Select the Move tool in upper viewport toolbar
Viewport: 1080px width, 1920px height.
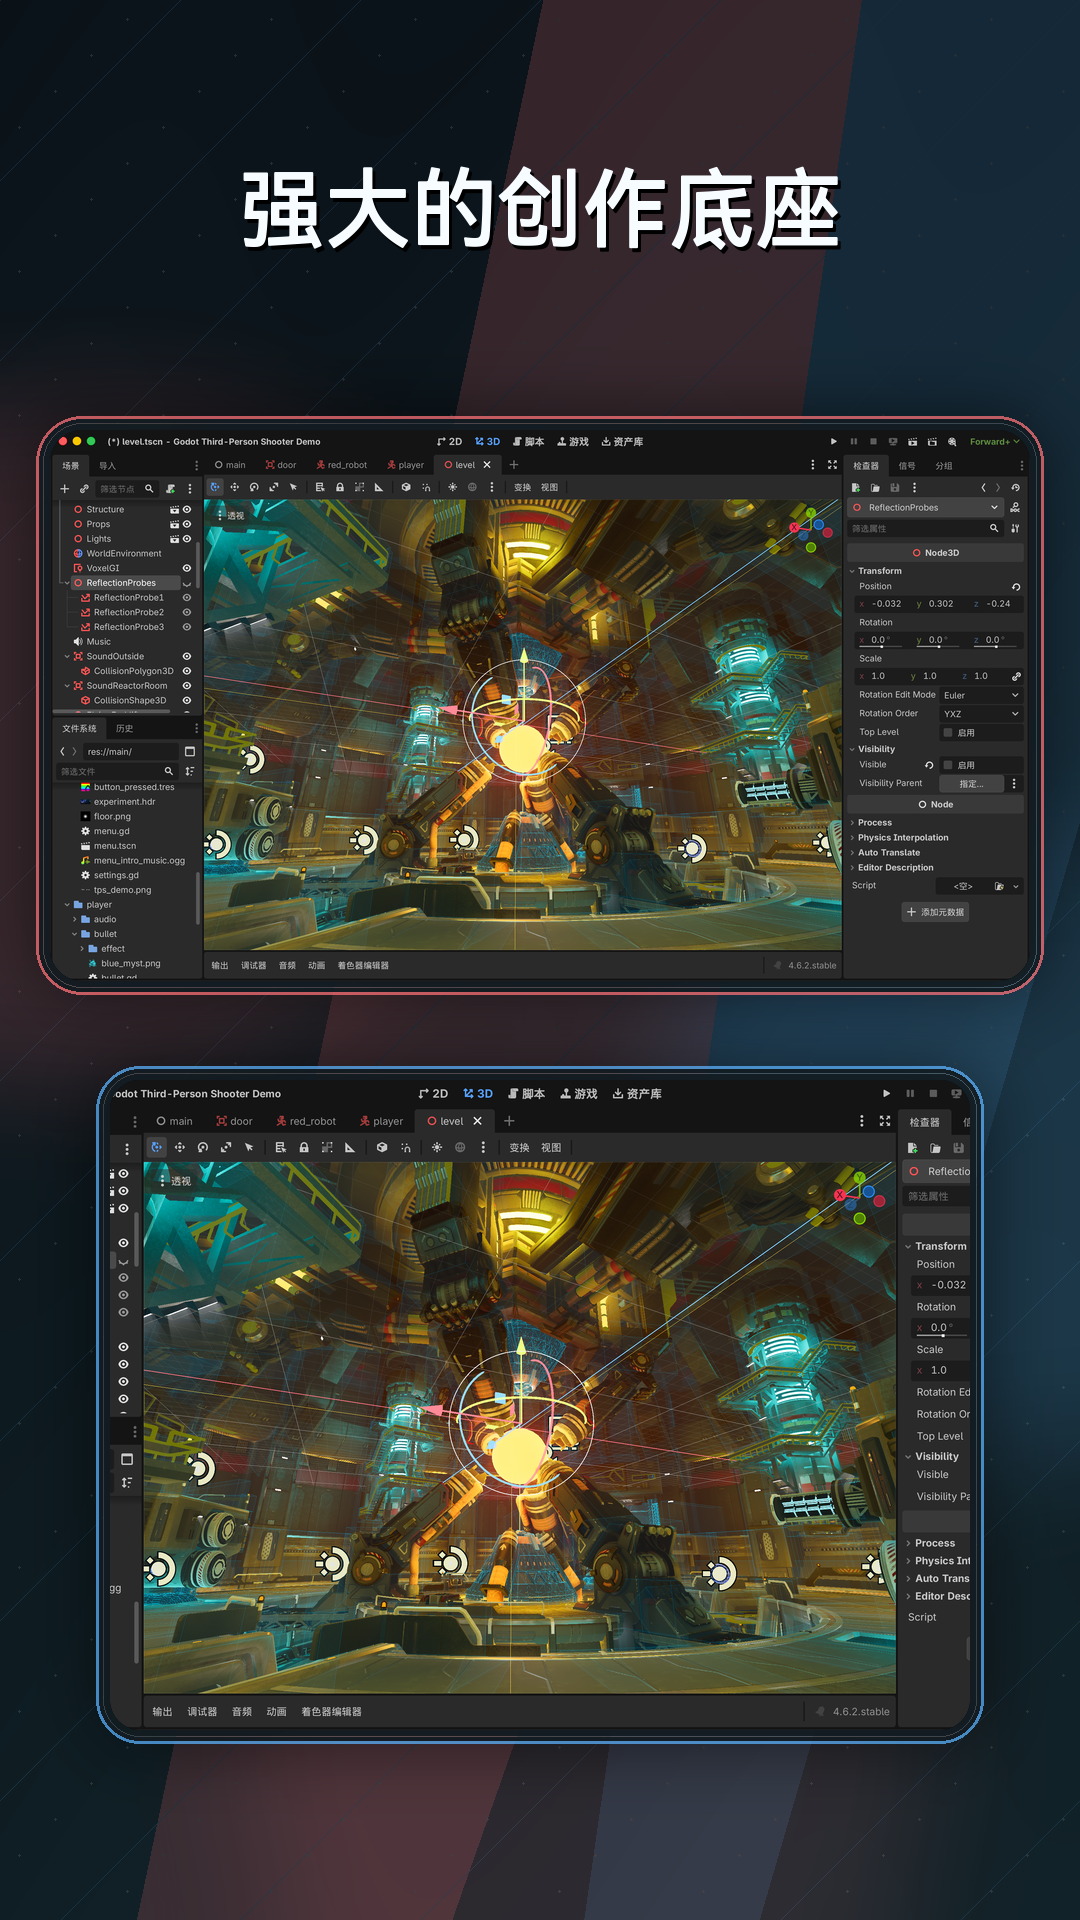234,487
